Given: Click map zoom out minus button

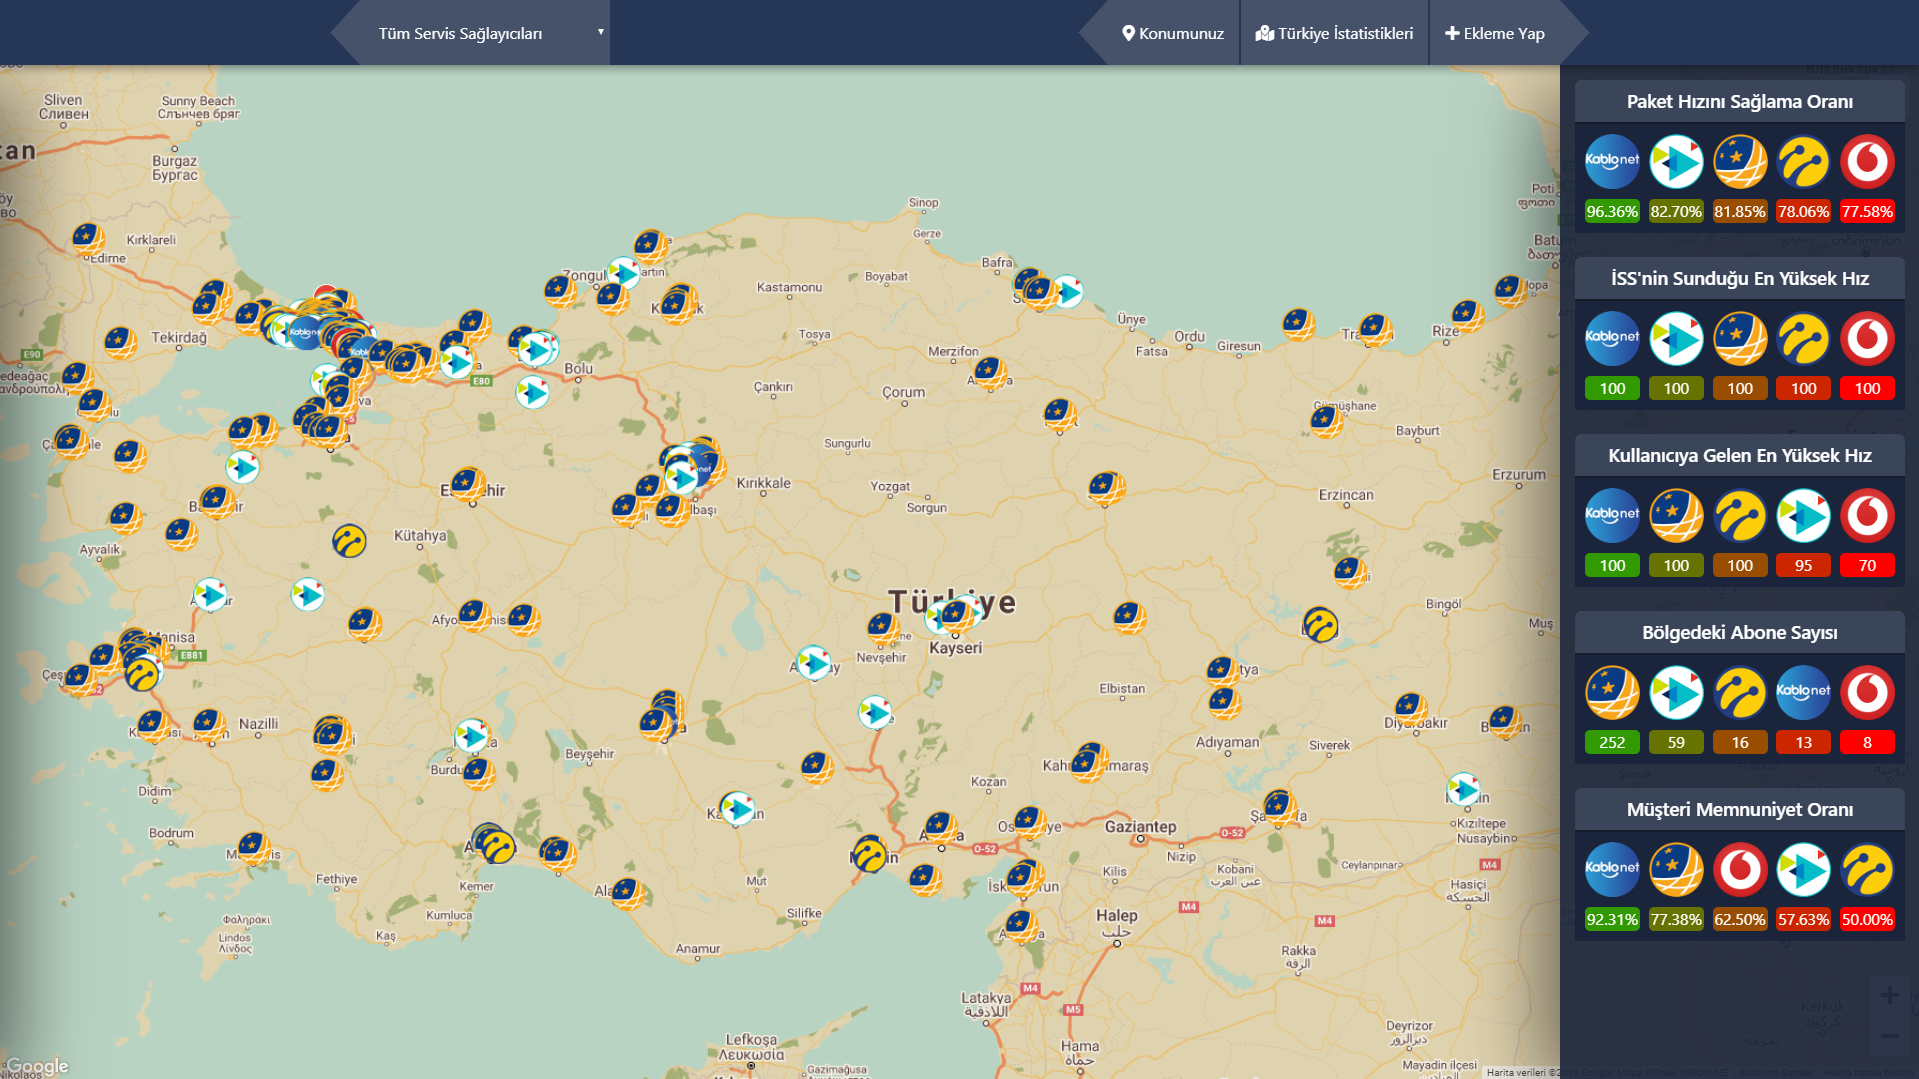Looking at the screenshot, I should click(1889, 1036).
